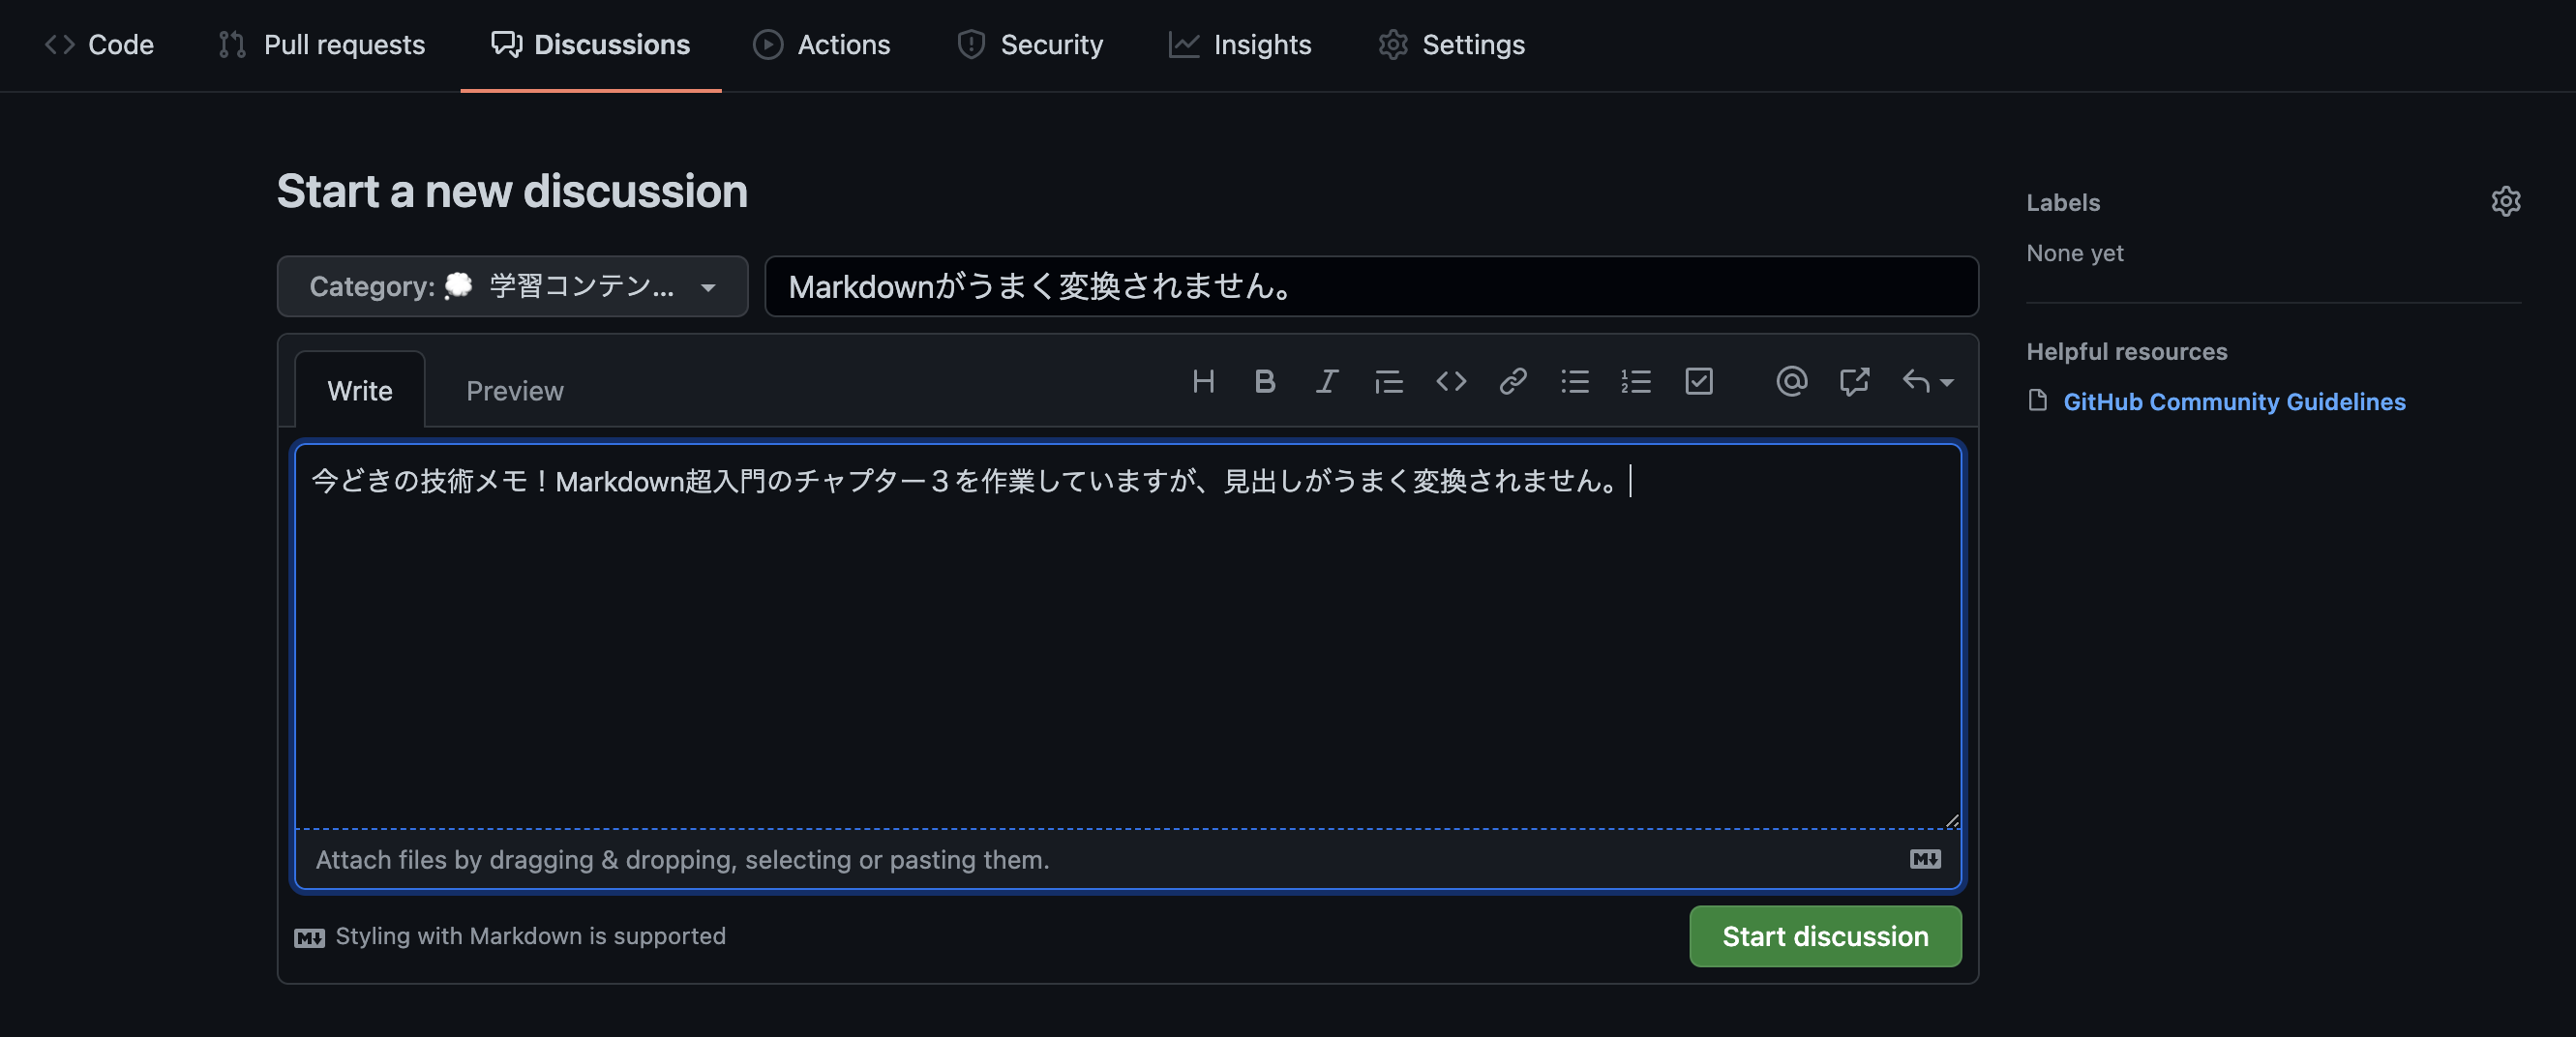Click the discussion title input field

click(1370, 287)
